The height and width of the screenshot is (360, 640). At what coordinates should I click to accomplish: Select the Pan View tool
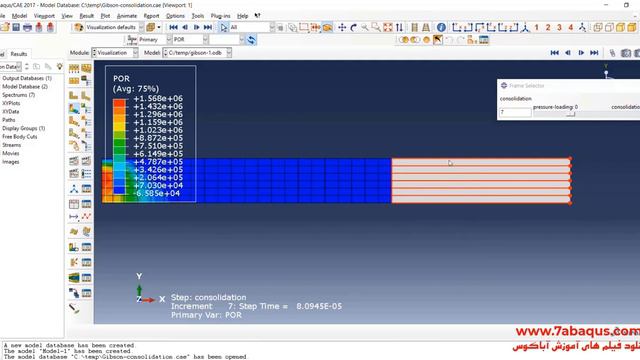pyautogui.click(x=342, y=27)
